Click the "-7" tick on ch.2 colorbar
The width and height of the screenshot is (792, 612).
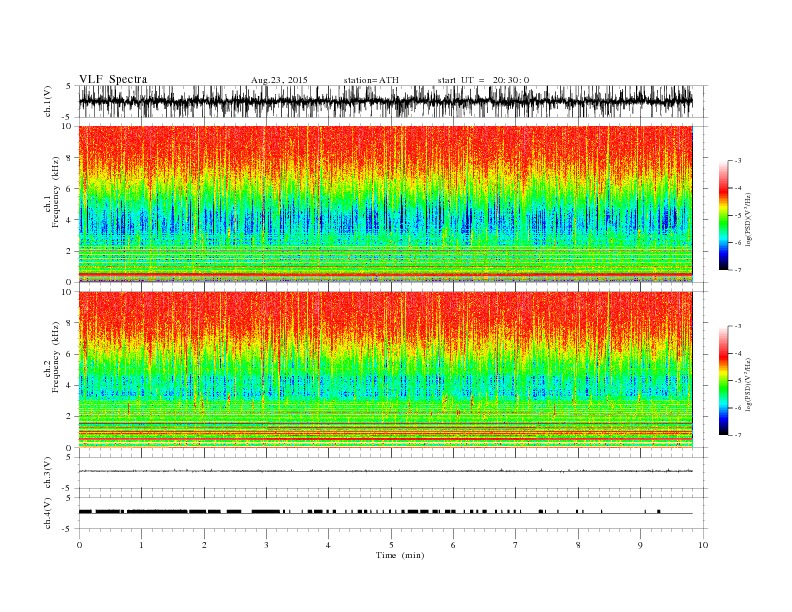click(x=738, y=435)
